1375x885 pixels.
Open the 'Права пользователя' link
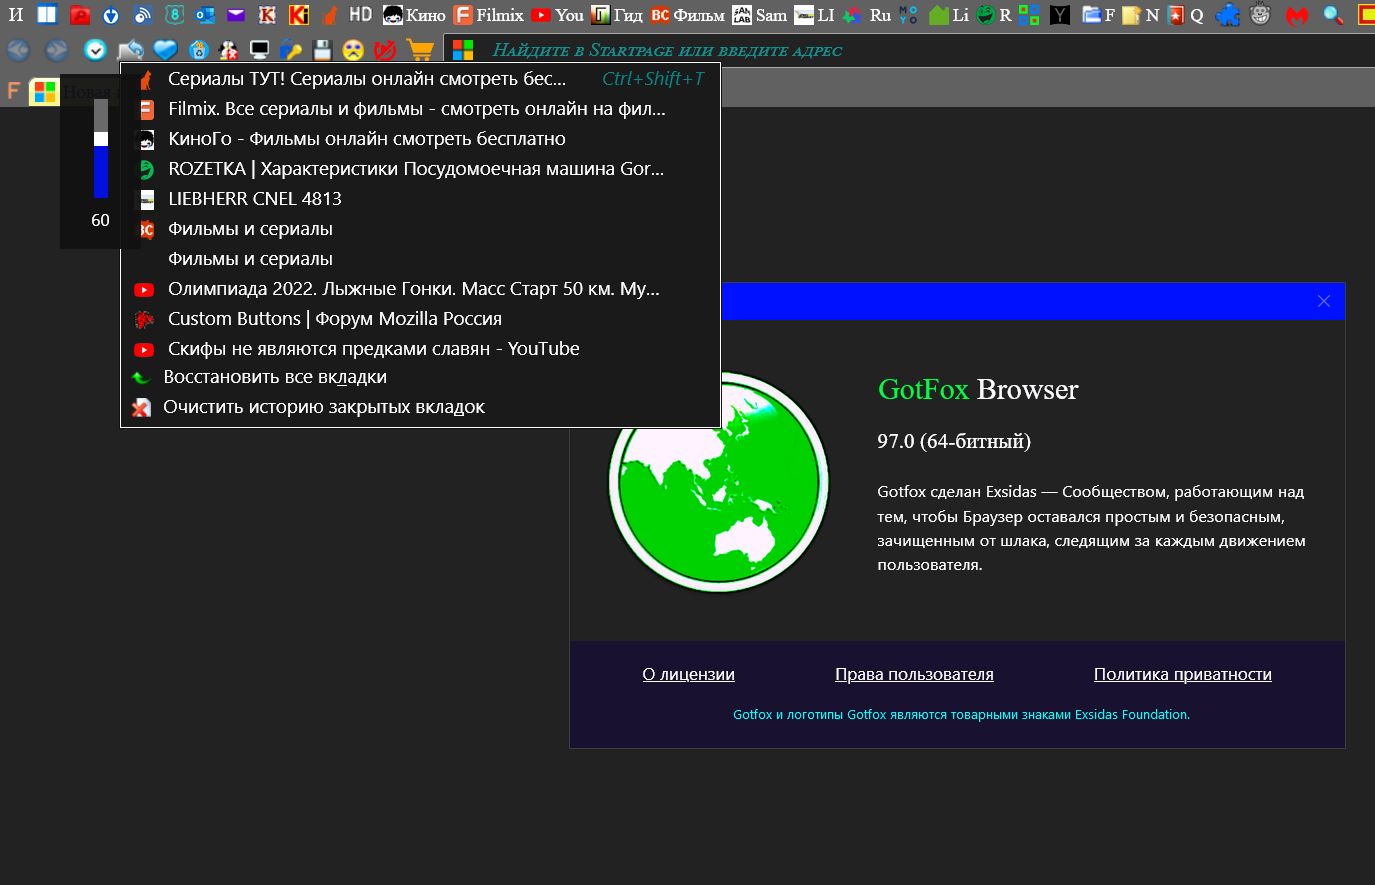pos(914,674)
